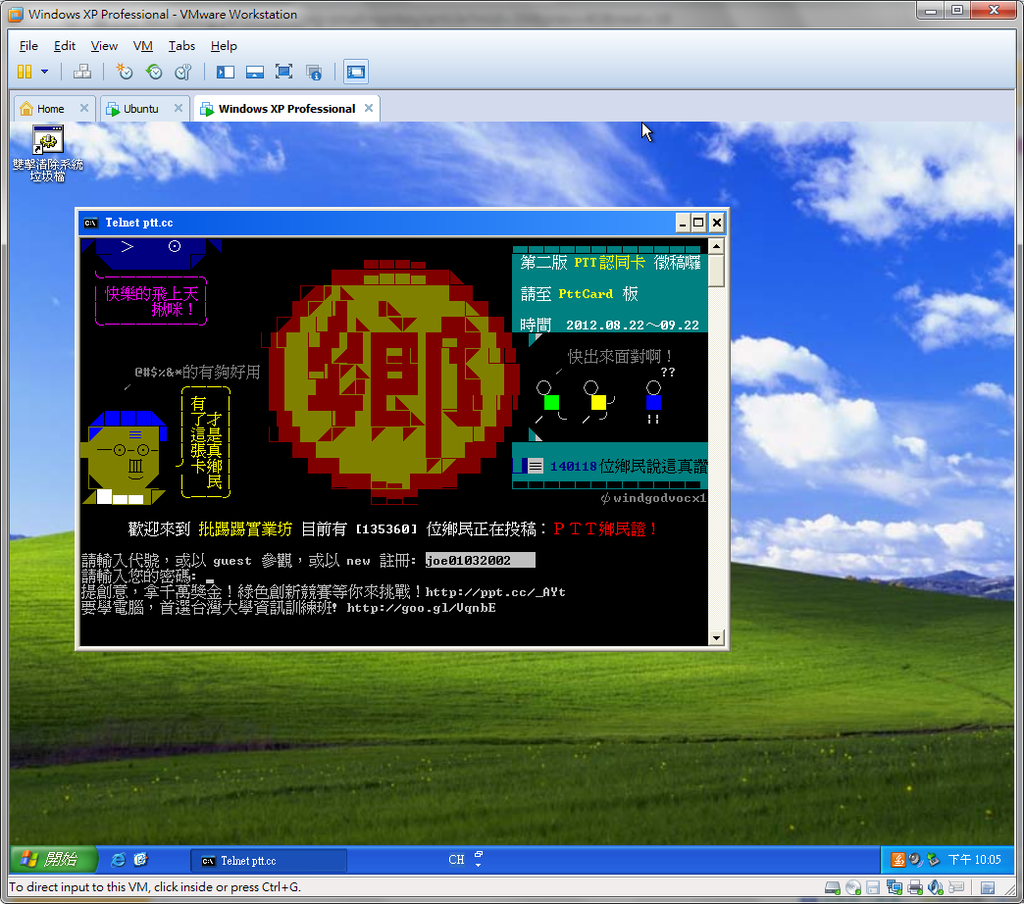Take a snapshot of this virtual machine
This screenshot has height=904, width=1024.
click(x=123, y=72)
